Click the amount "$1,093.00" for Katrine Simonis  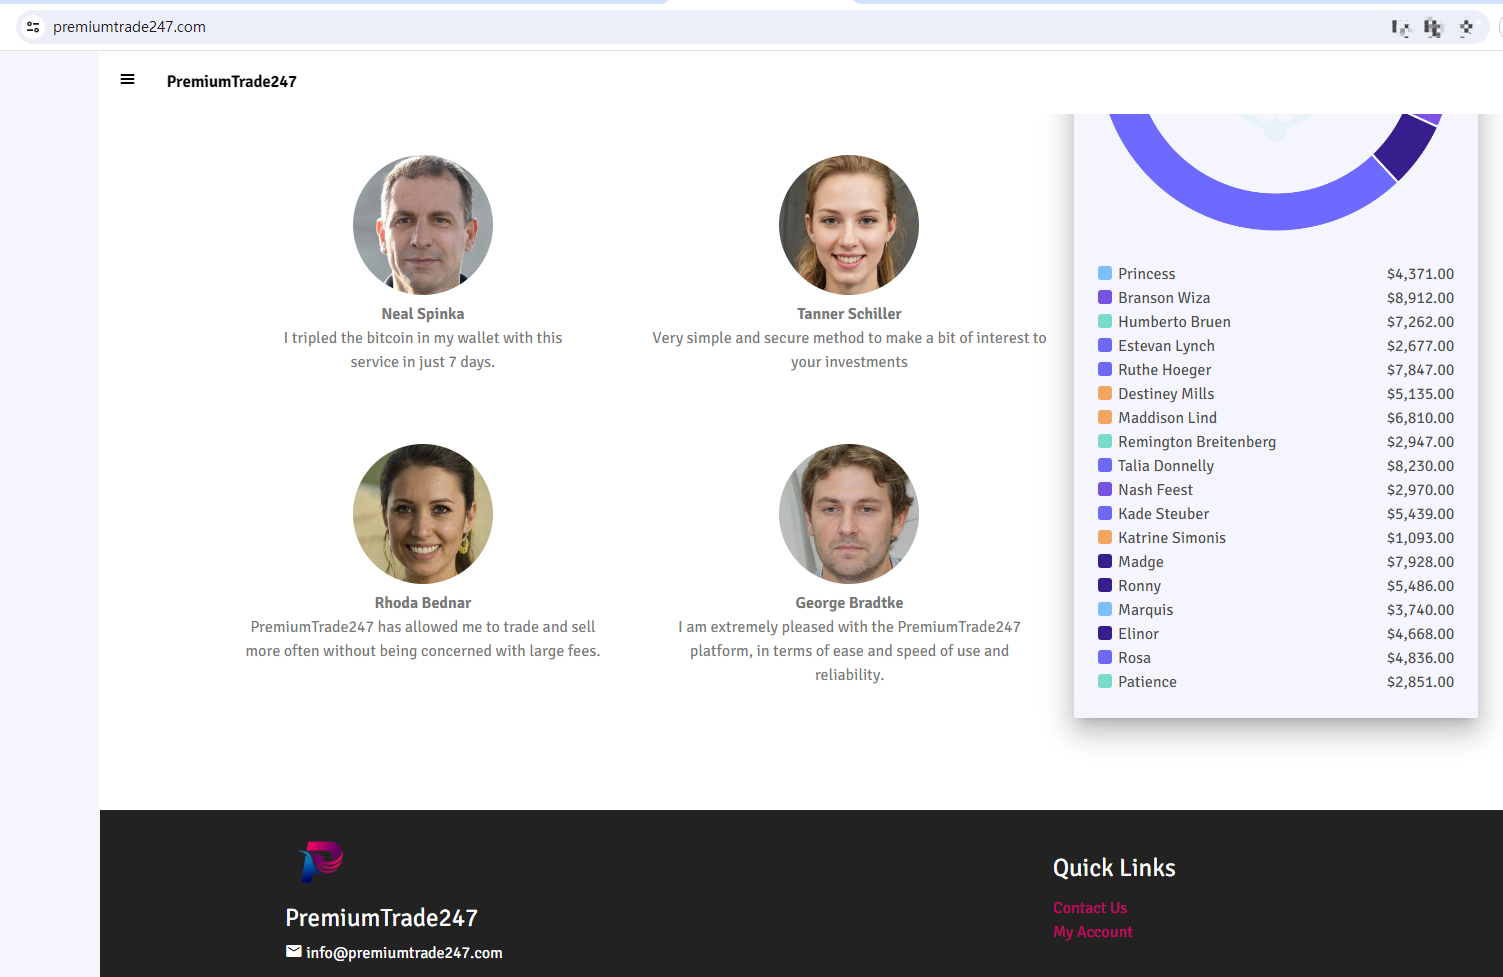pos(1420,538)
